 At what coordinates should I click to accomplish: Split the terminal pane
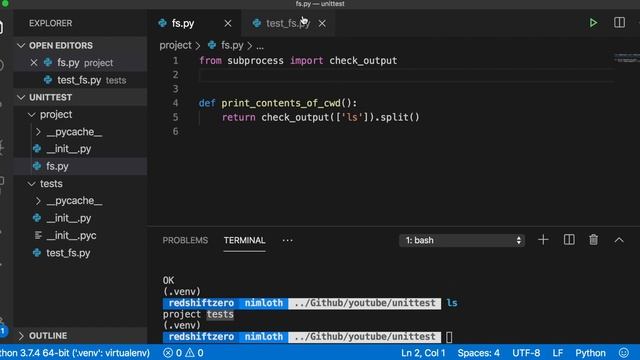569,240
